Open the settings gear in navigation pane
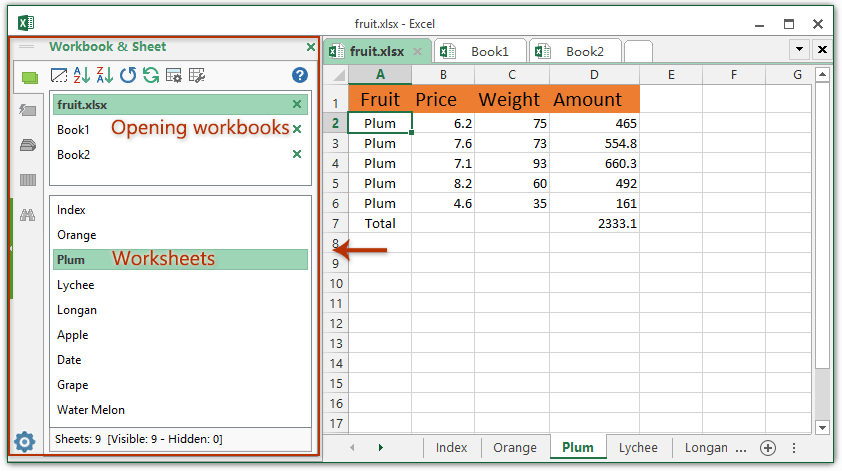The height and width of the screenshot is (472, 842). 24,441
